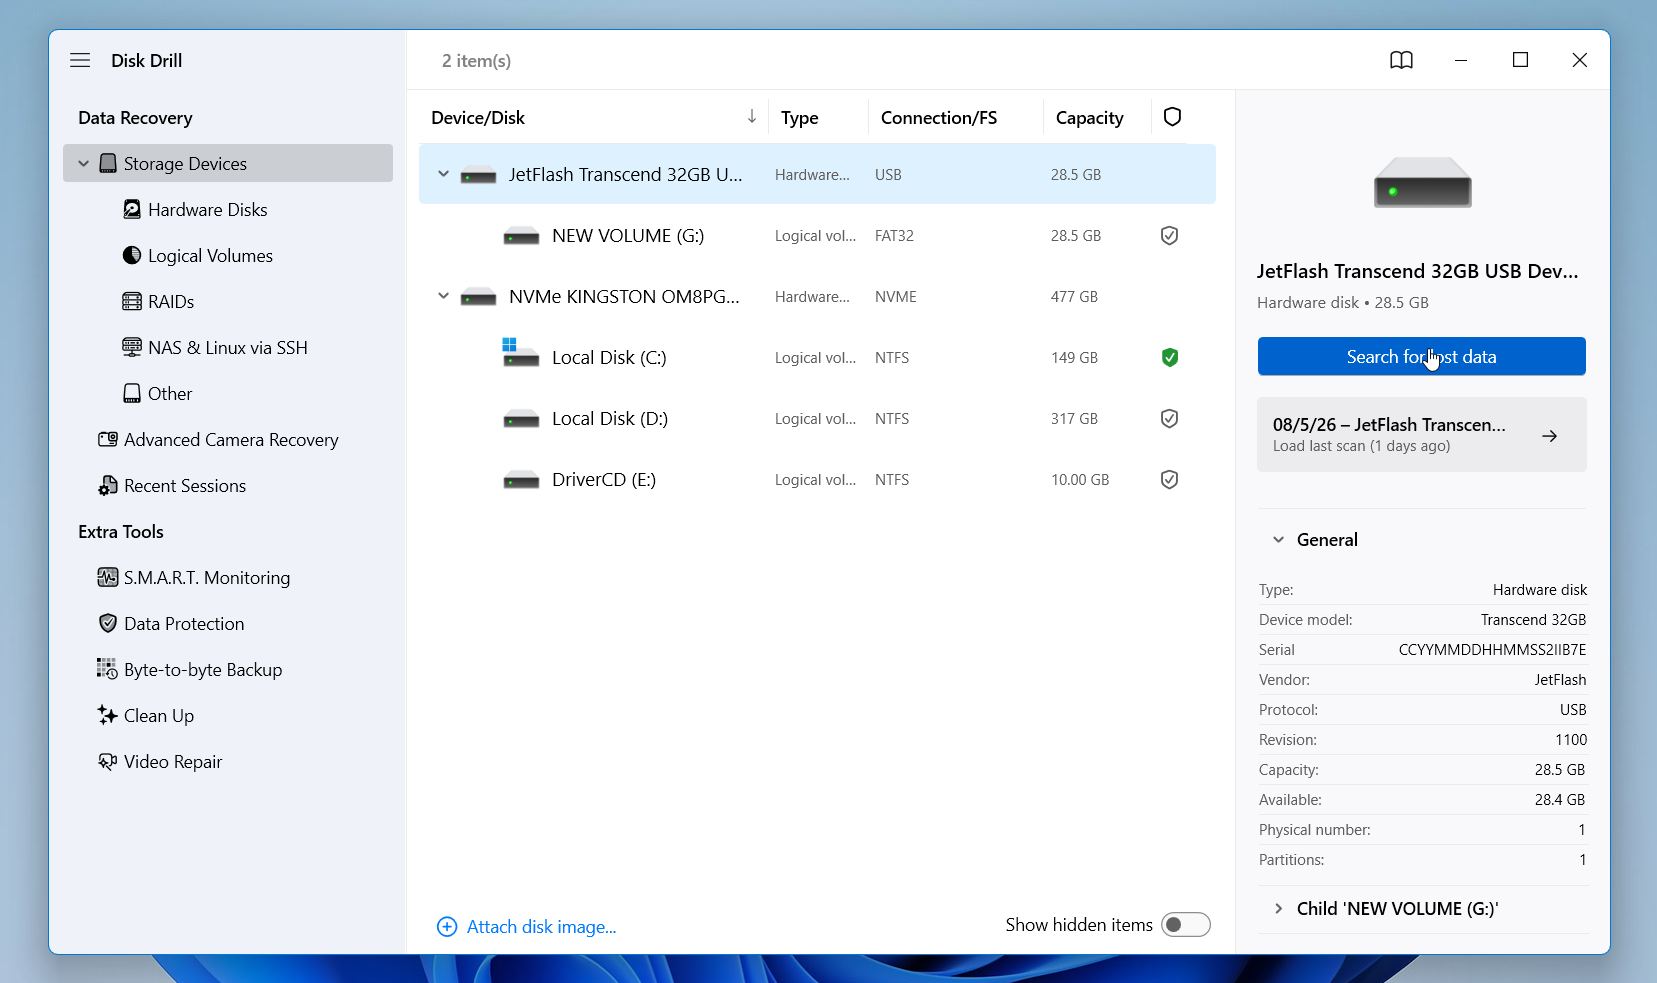The width and height of the screenshot is (1657, 983).
Task: Click the Search for lost data button
Action: (1421, 356)
